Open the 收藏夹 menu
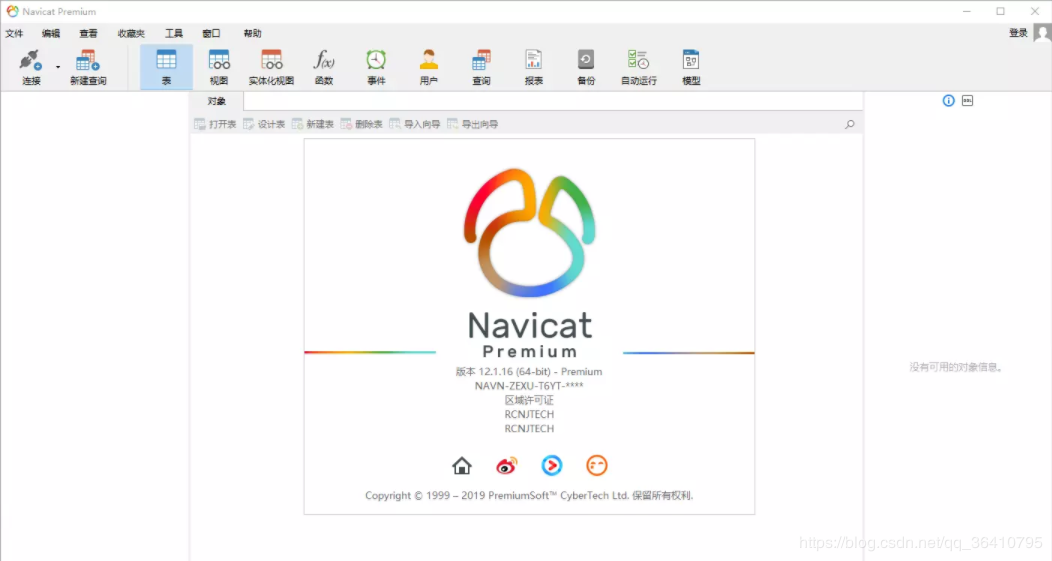Image resolution: width=1052 pixels, height=561 pixels. (x=131, y=34)
